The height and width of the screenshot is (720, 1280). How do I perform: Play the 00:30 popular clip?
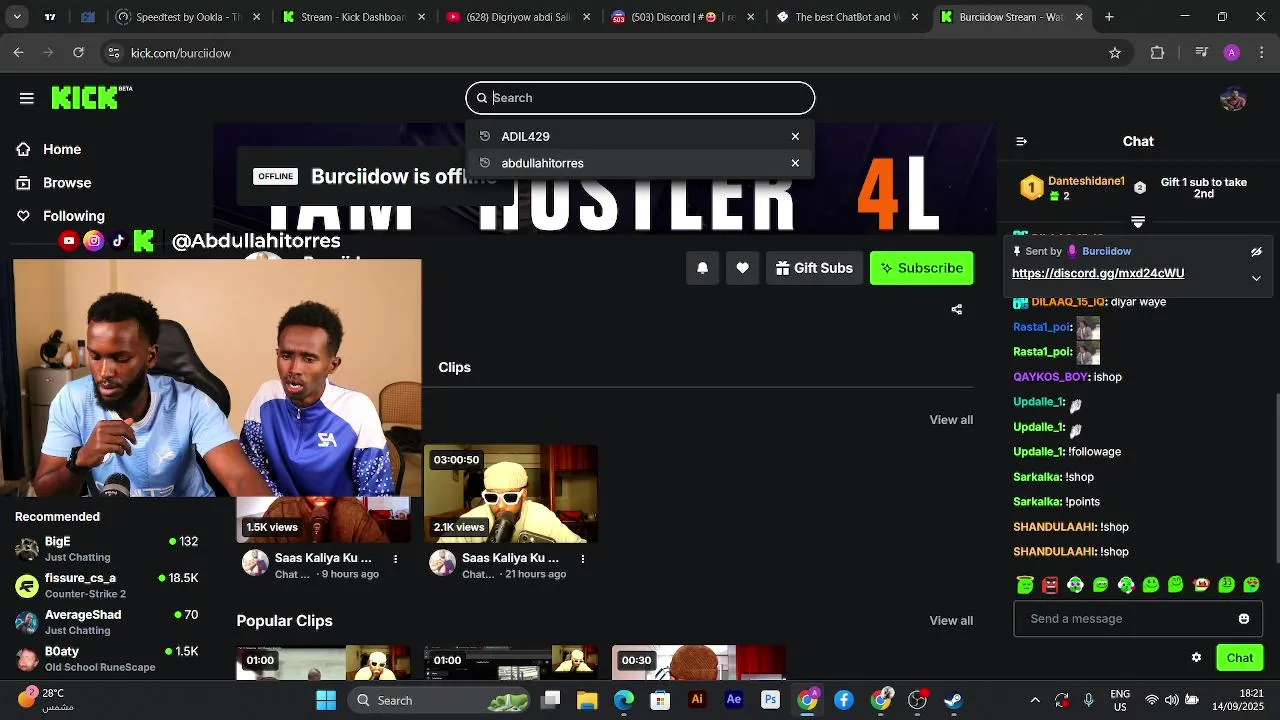pyautogui.click(x=699, y=662)
